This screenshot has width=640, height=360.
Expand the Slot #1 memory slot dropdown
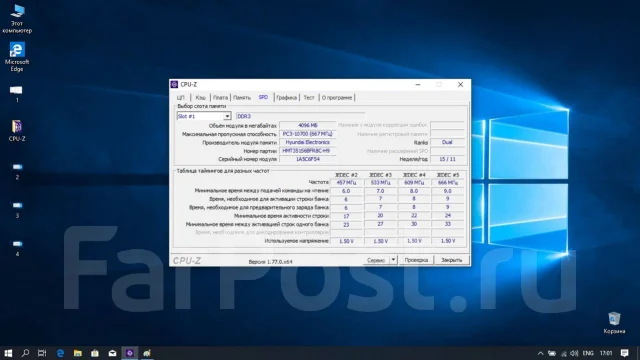(227, 116)
